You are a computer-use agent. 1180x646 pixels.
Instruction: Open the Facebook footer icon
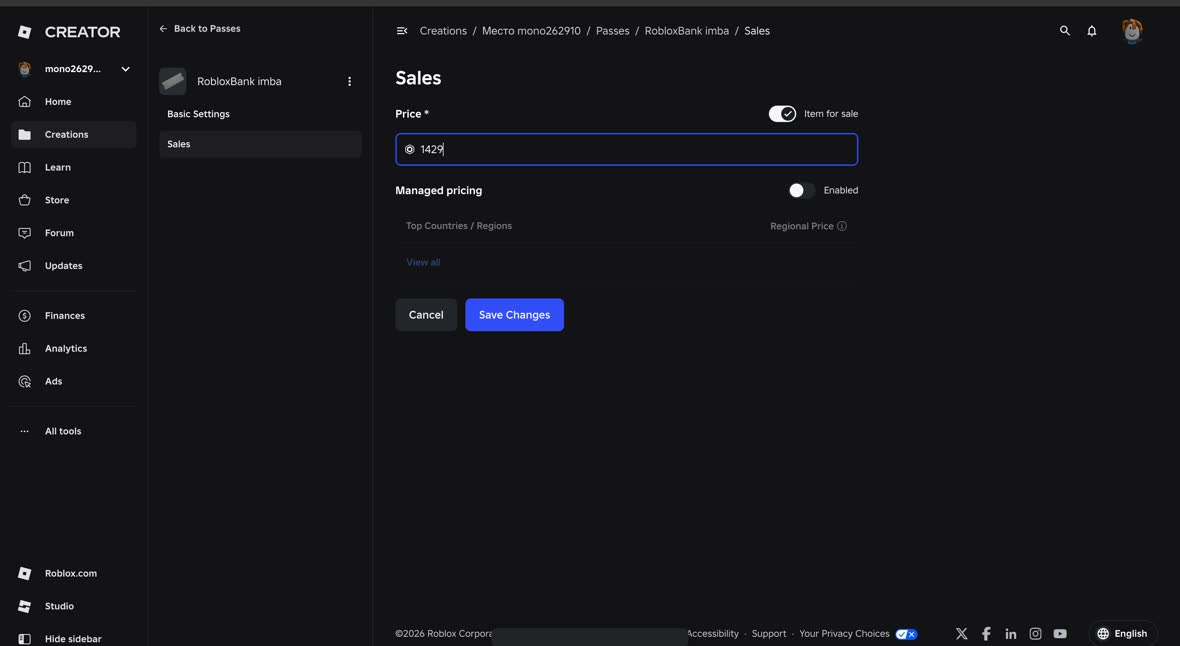(986, 634)
